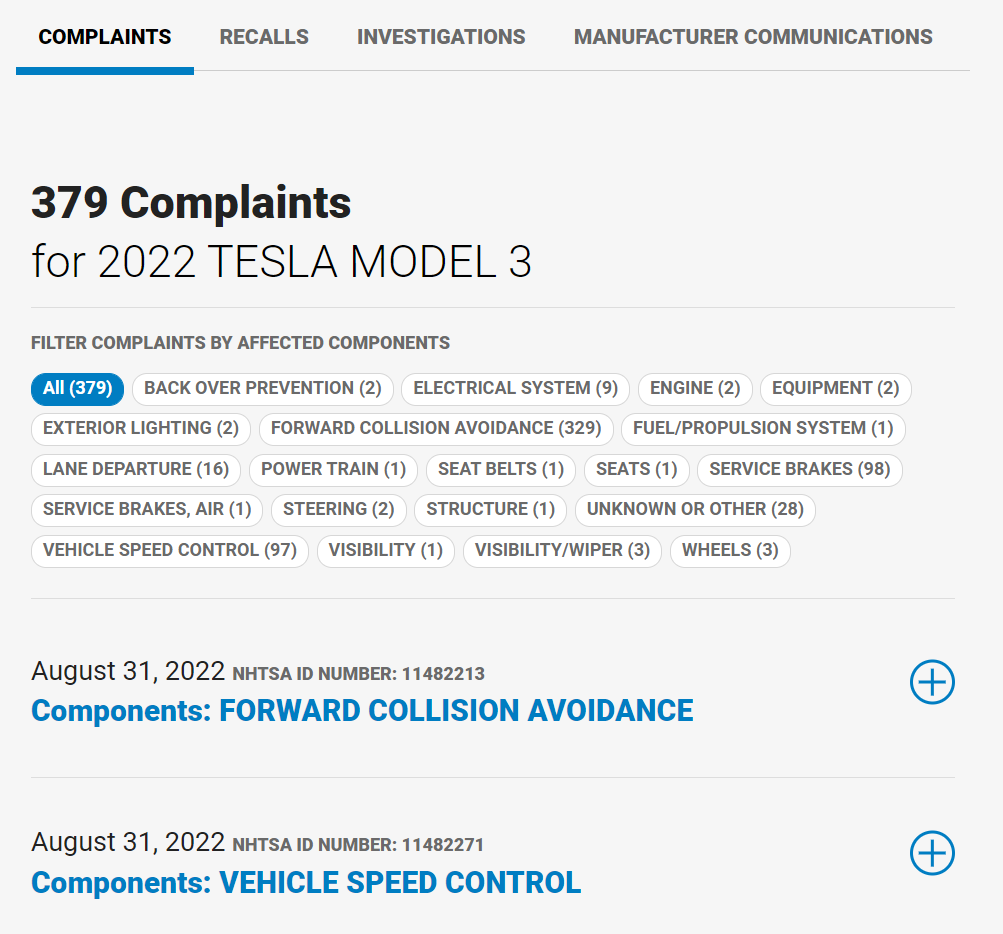This screenshot has width=1003, height=934.
Task: Switch to the COMPLAINTS tab
Action: click(x=104, y=37)
